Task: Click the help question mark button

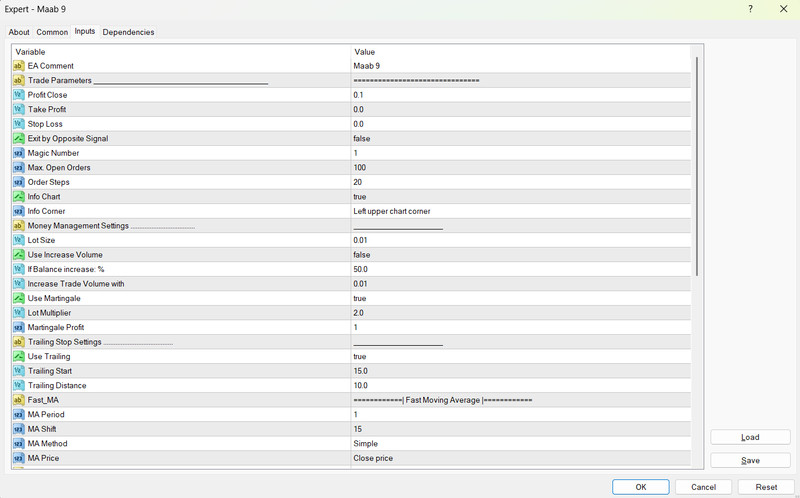Action: coord(751,9)
